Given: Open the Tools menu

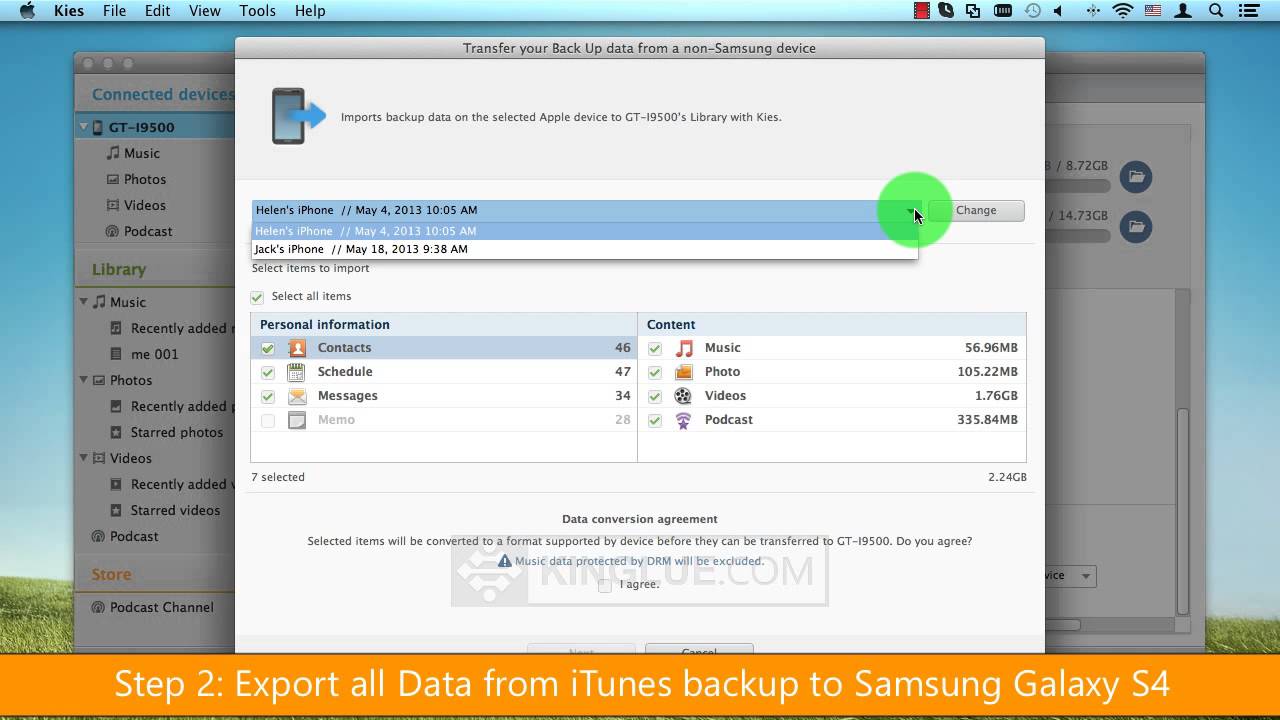Looking at the screenshot, I should click(x=257, y=11).
